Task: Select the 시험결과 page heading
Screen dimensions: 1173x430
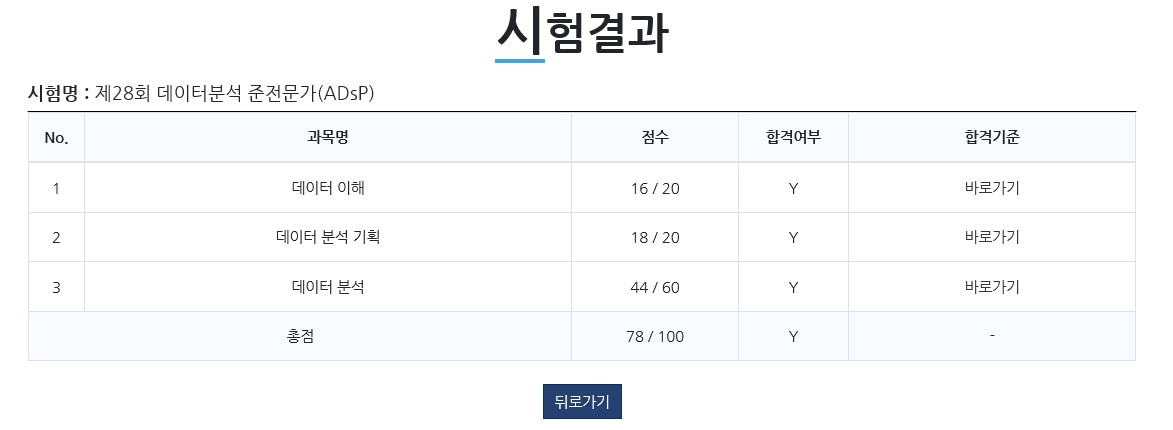Action: (582, 33)
